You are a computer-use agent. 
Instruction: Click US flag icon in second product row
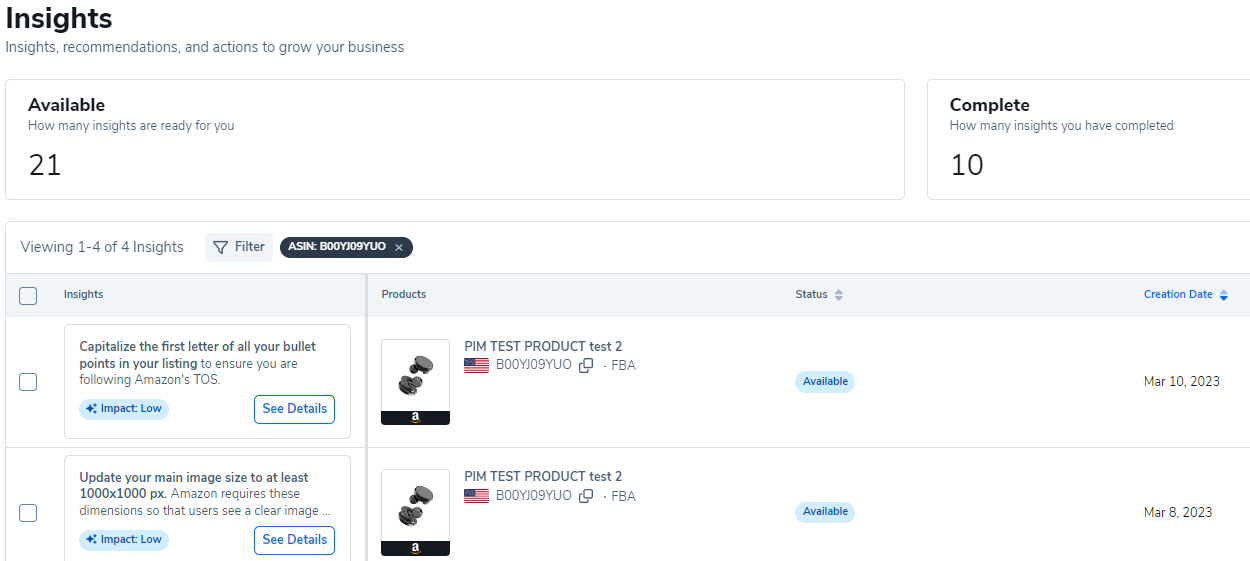476,496
